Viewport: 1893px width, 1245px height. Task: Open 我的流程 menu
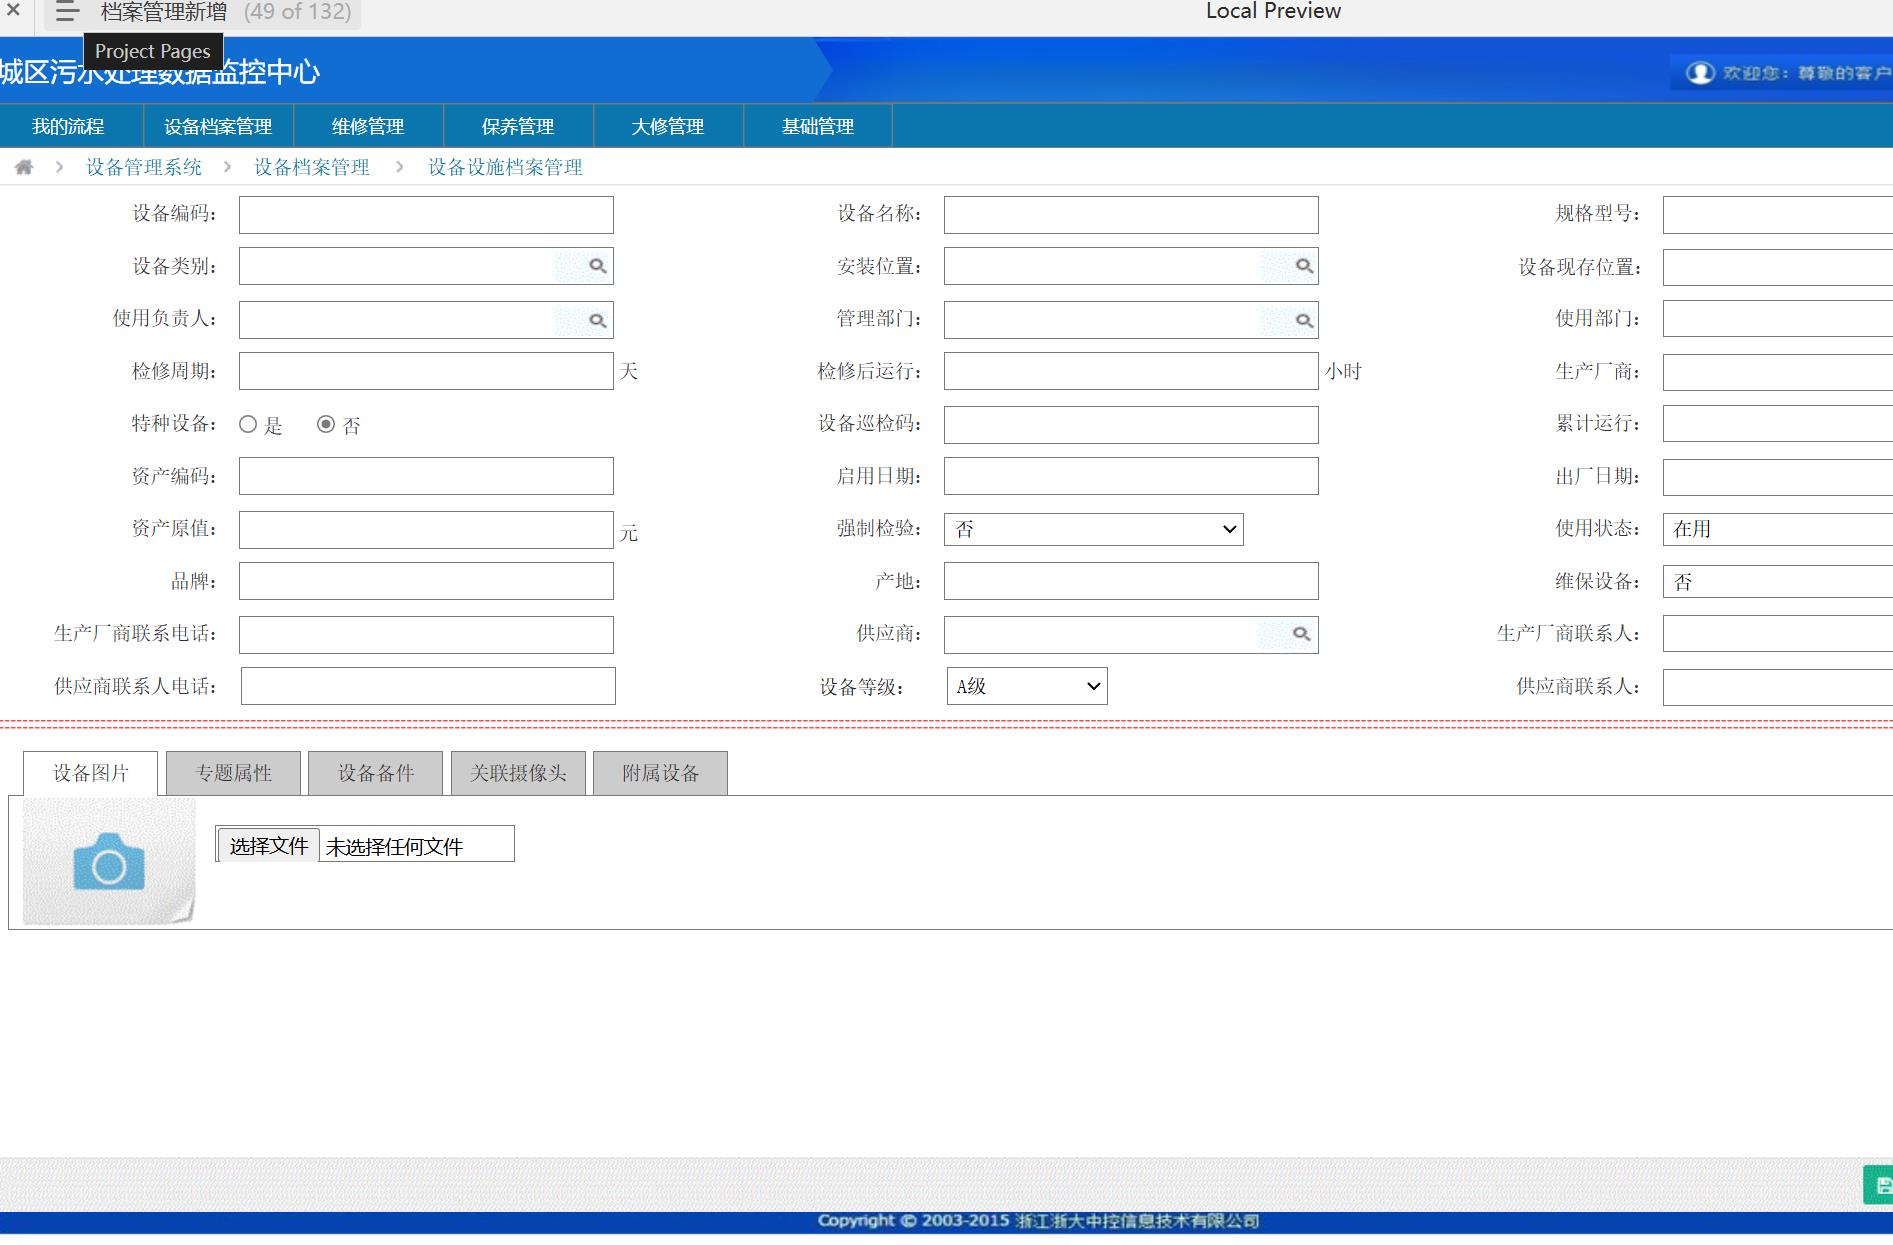tap(68, 126)
